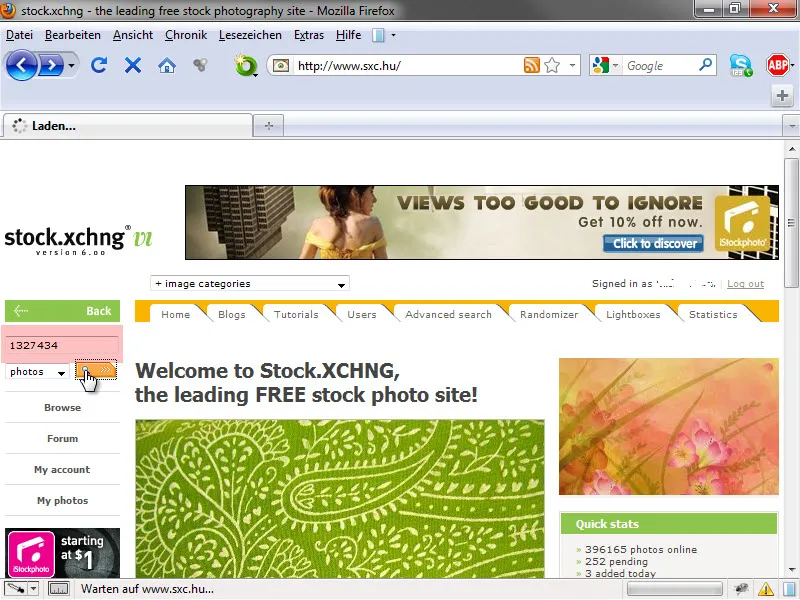Subscribe via the orange RSS feed icon
Image resolution: width=800 pixels, height=600 pixels.
coord(532,65)
